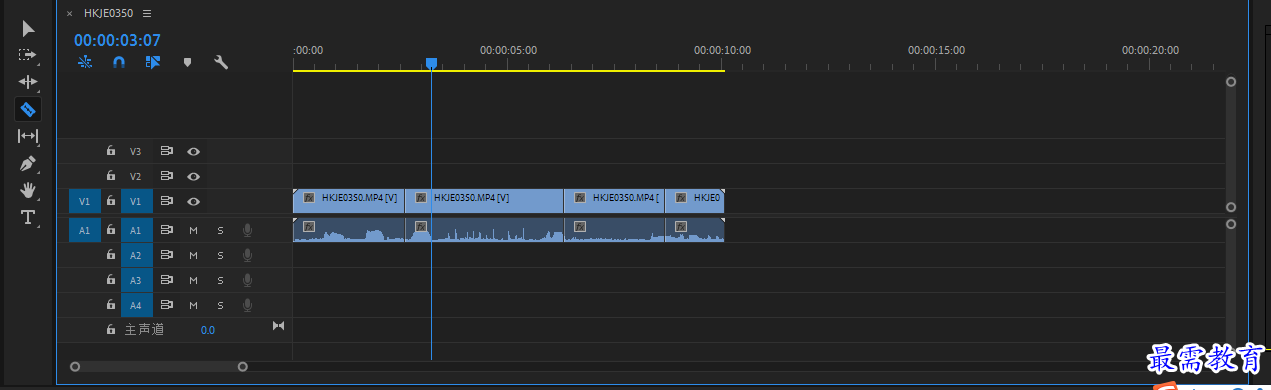Add a marker with shield icon
This screenshot has height=390, width=1271.
click(187, 62)
